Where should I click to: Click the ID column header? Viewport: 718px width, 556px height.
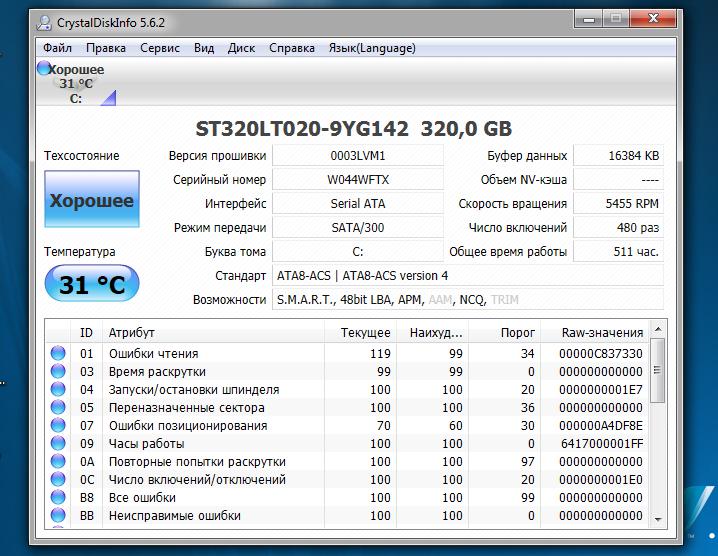[x=87, y=333]
